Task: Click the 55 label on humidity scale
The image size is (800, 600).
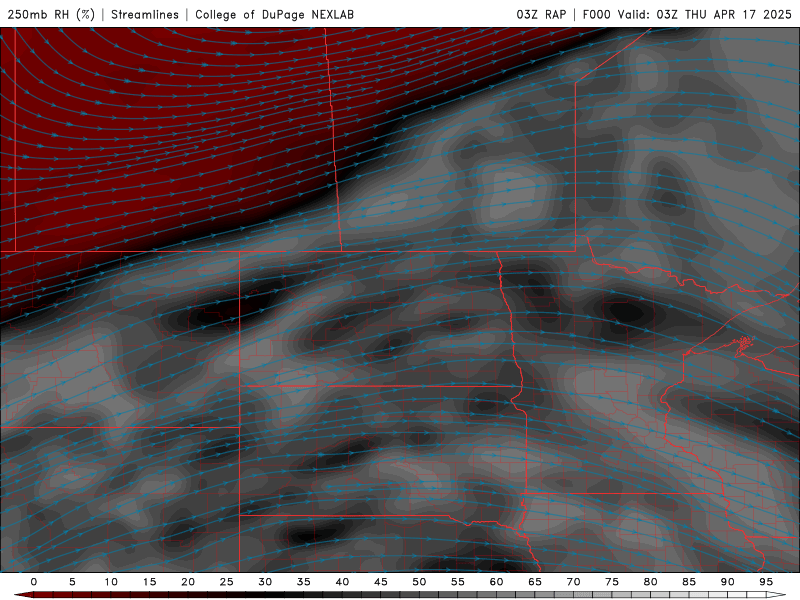Action: pos(458,582)
